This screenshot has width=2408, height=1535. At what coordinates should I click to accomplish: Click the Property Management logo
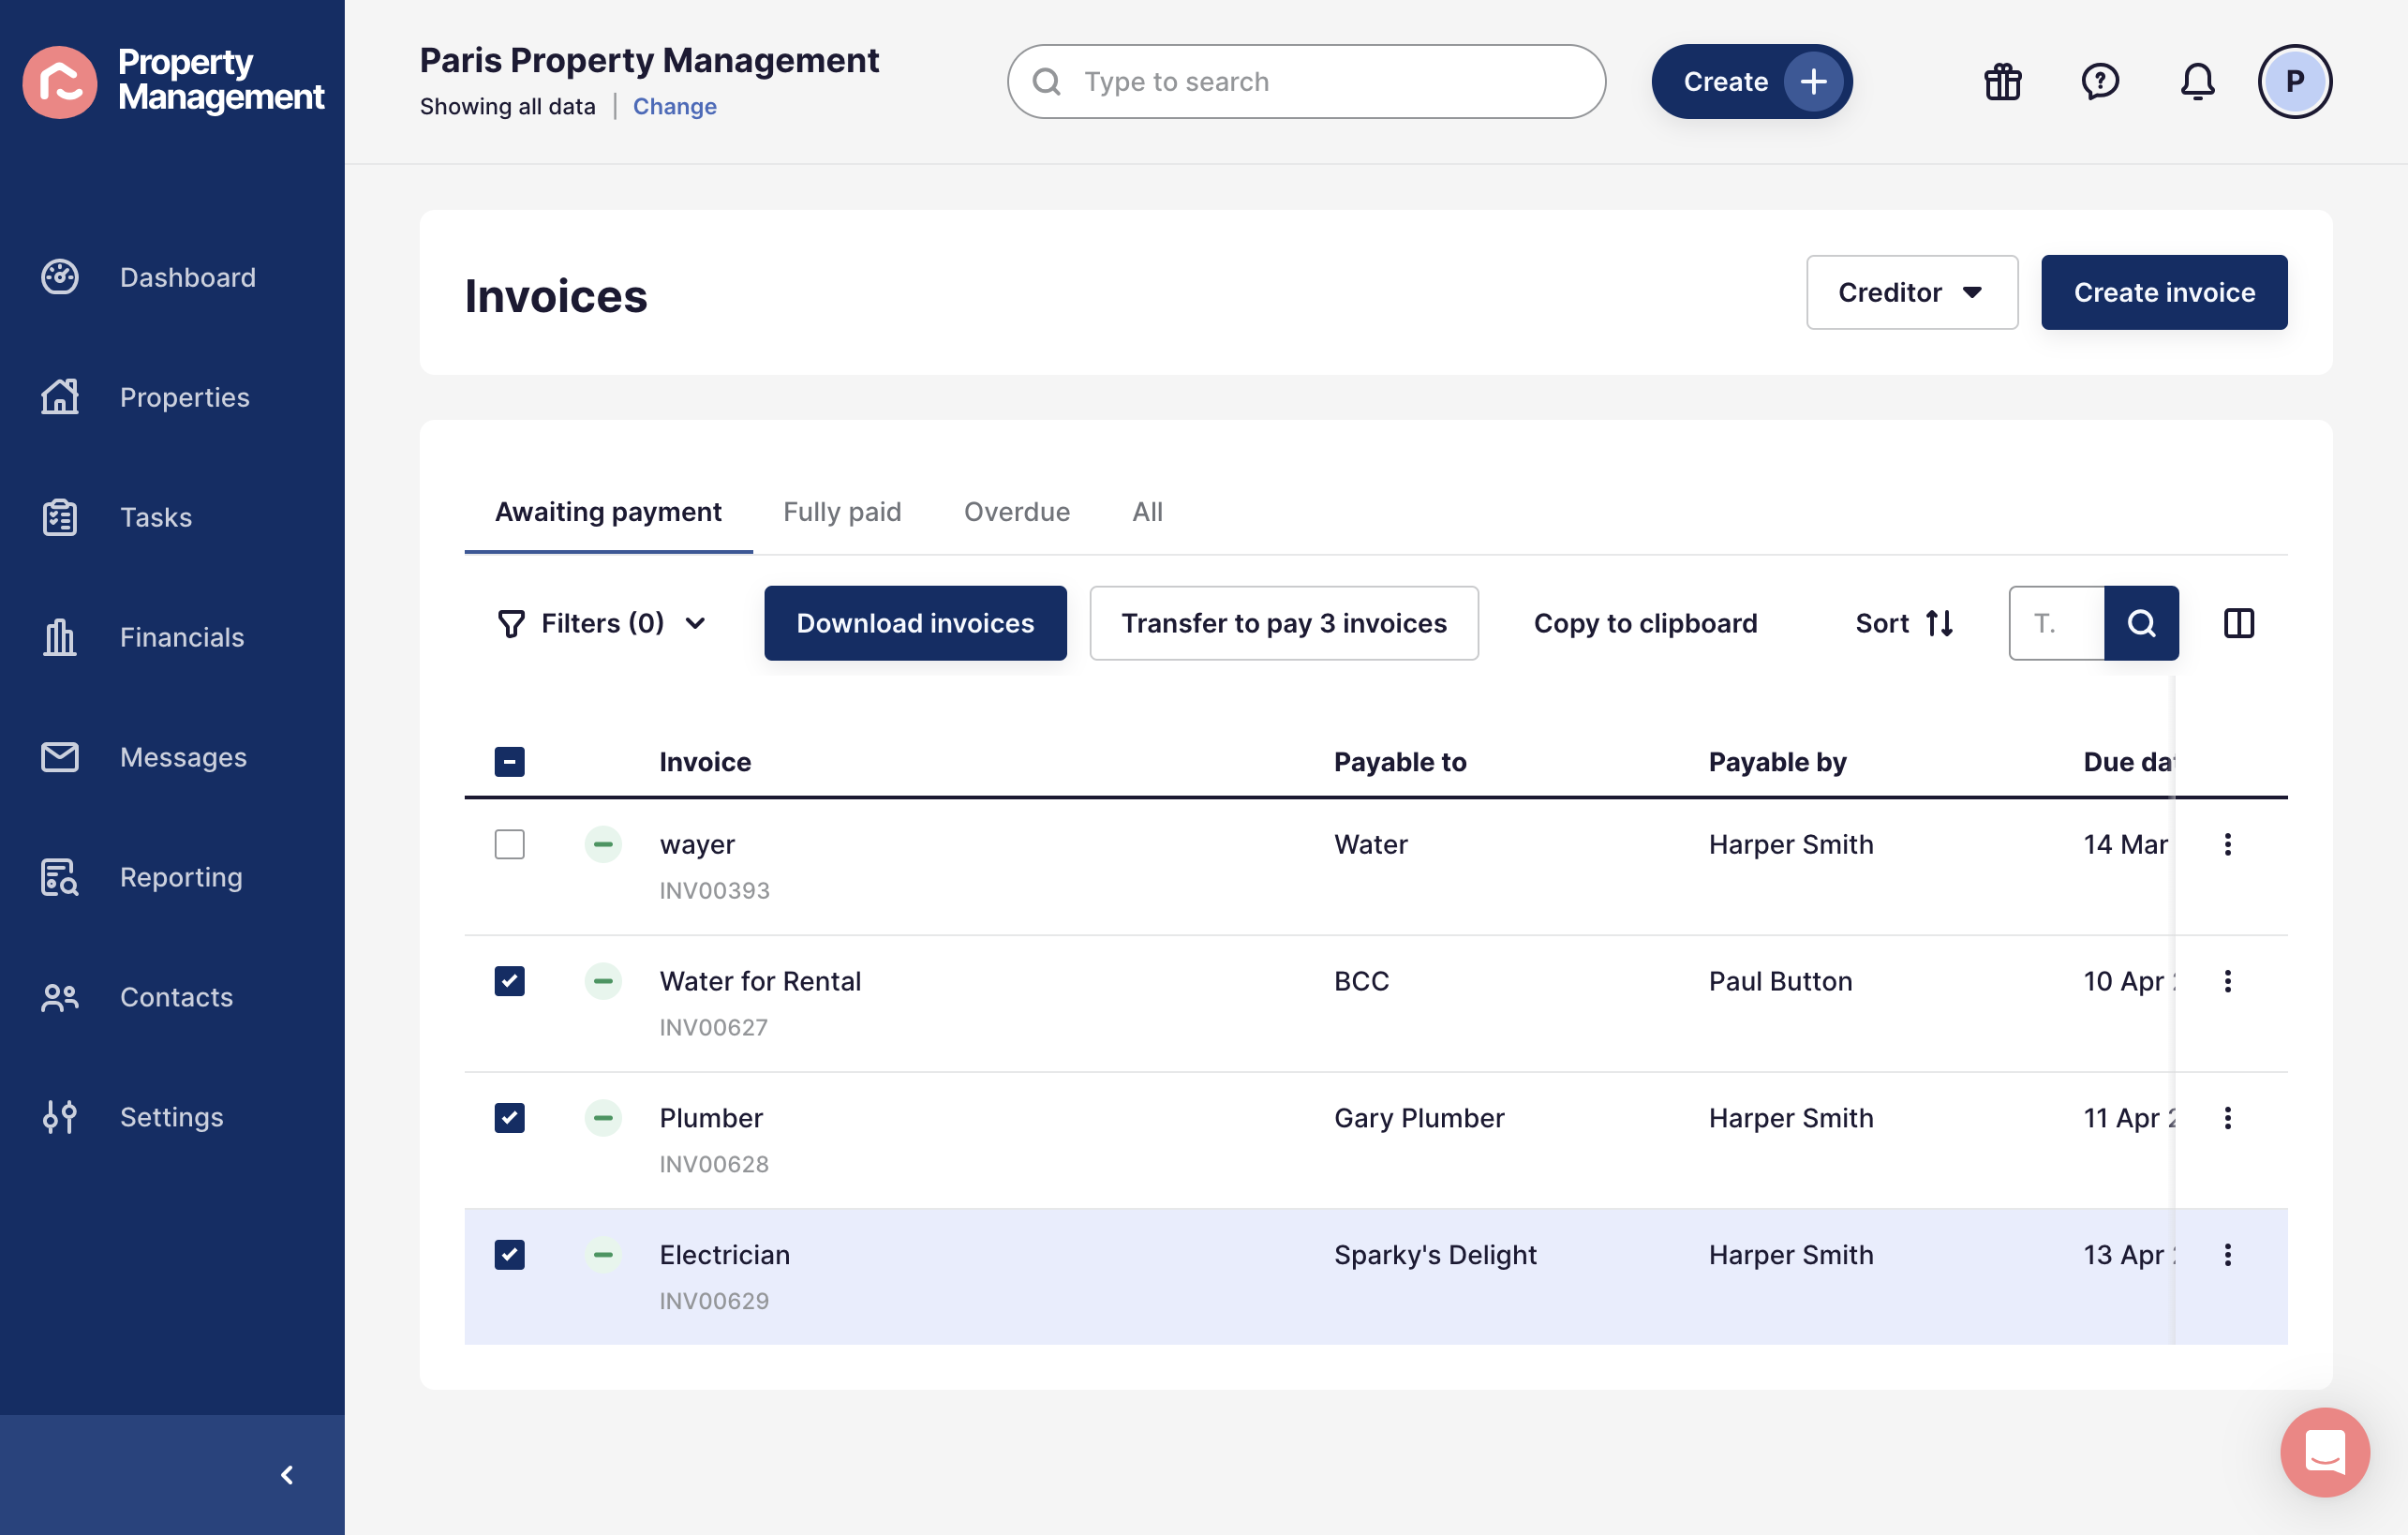click(x=173, y=81)
